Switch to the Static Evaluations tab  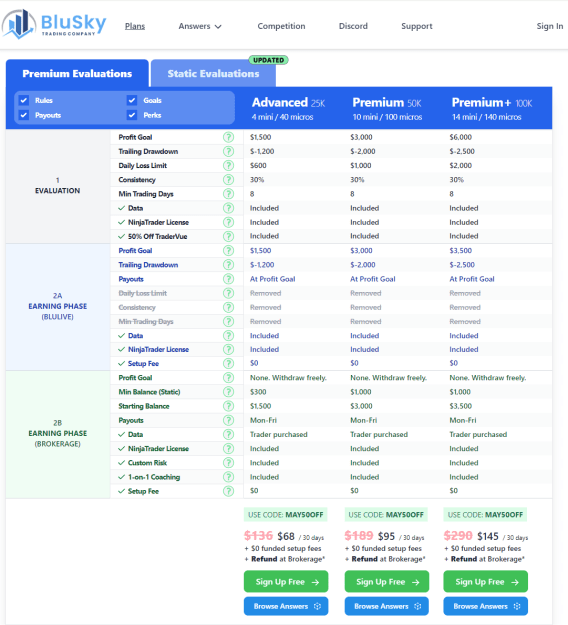tap(213, 73)
